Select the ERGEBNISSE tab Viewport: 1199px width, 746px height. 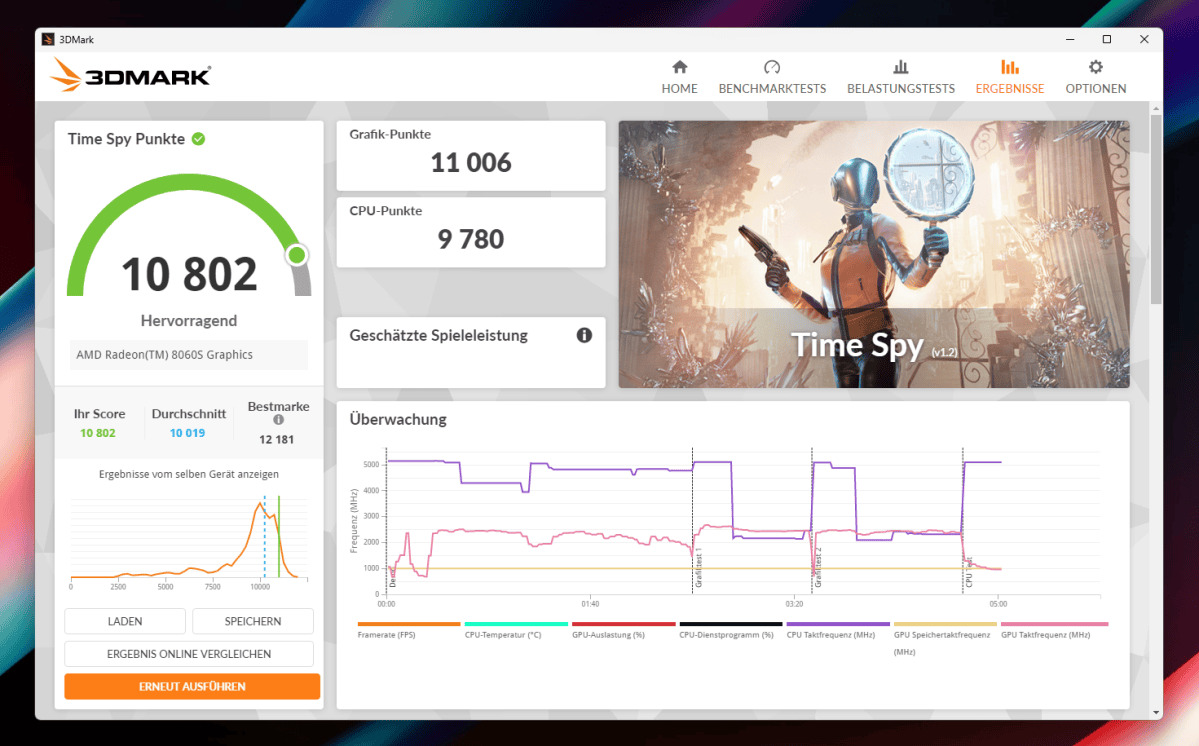tap(1009, 77)
